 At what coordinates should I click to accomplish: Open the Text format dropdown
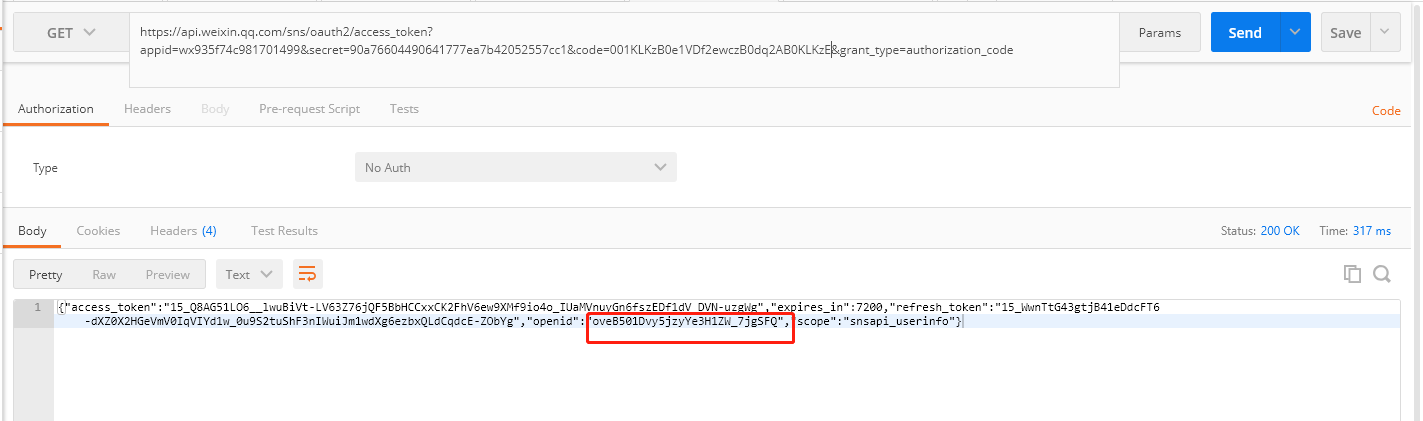tap(249, 274)
